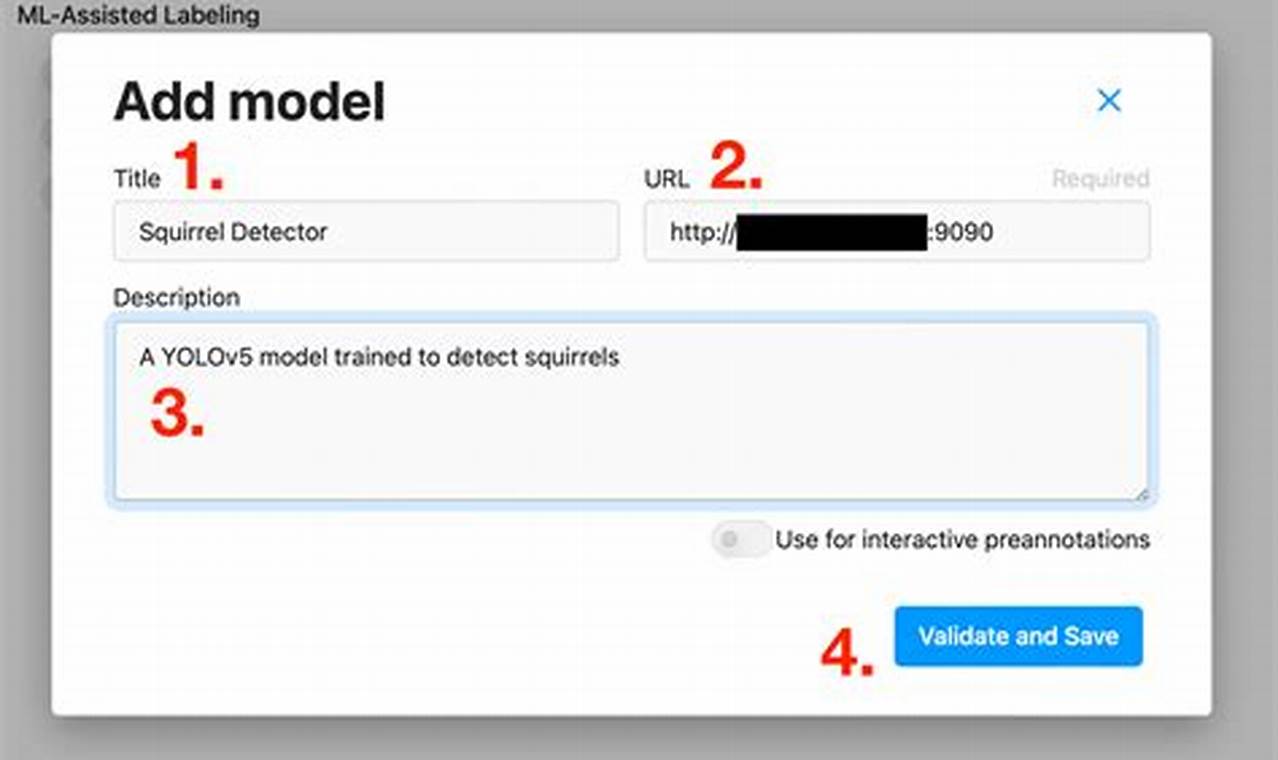Click the interactive preannotations label text

coord(963,539)
